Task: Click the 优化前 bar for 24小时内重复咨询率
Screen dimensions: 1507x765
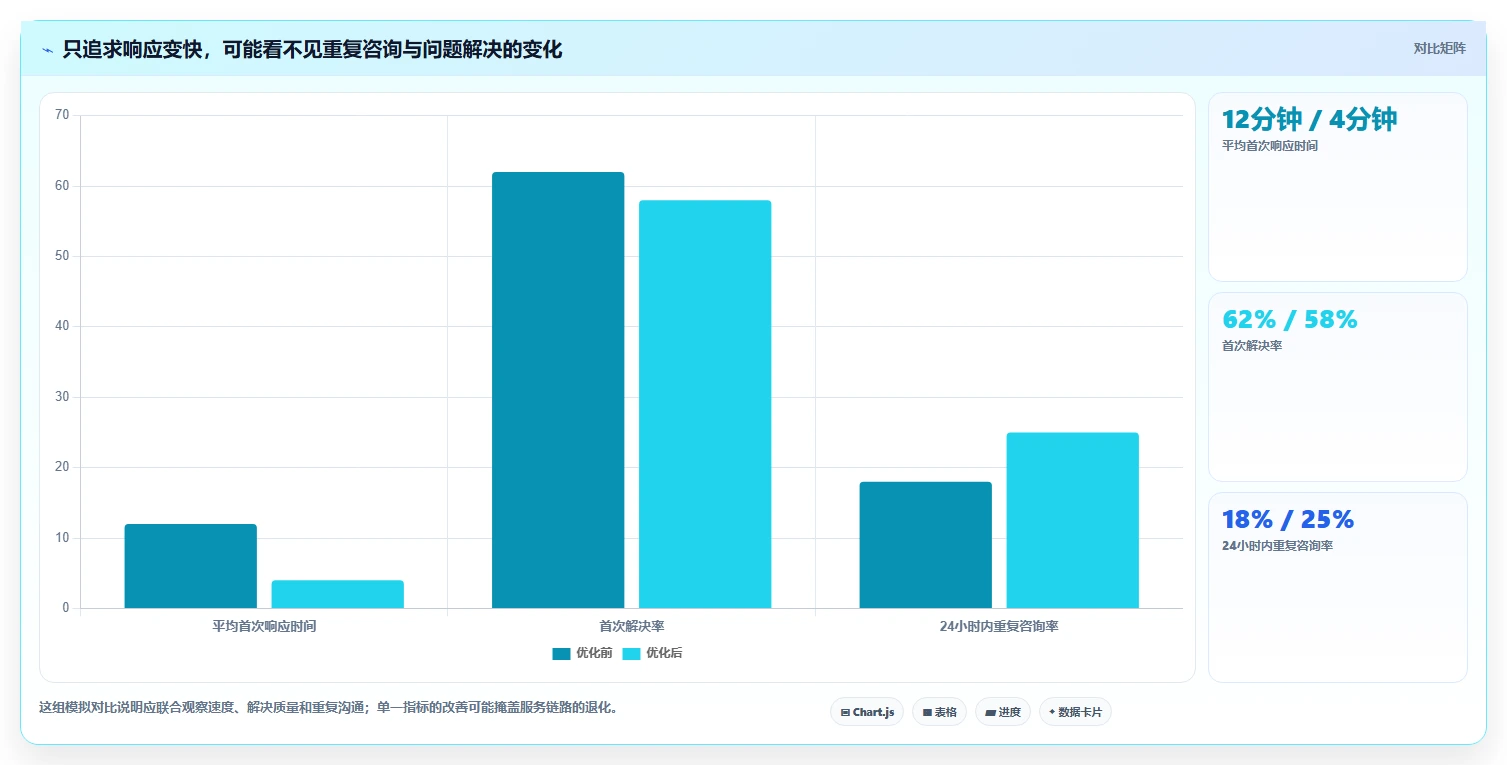Action: 925,545
